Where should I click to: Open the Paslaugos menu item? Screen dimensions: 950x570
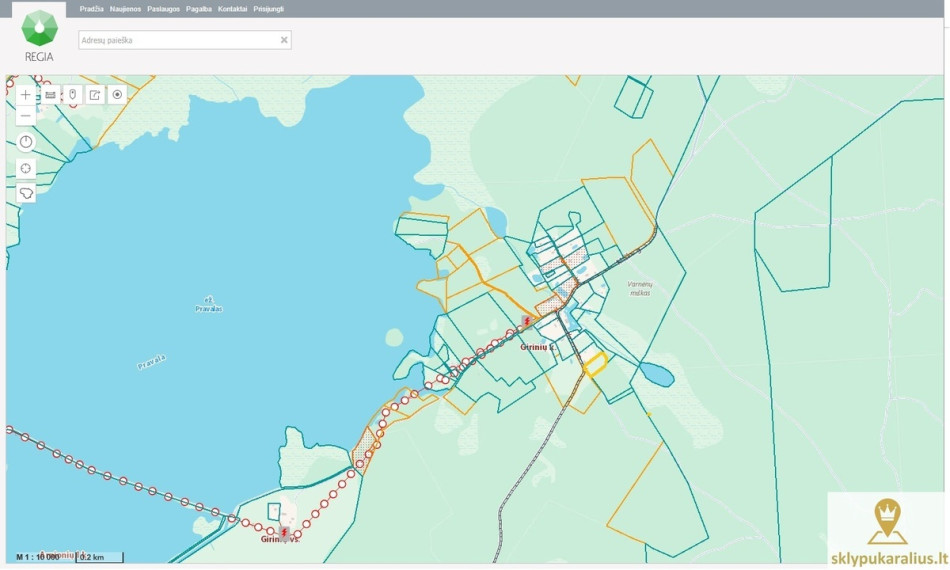point(164,9)
